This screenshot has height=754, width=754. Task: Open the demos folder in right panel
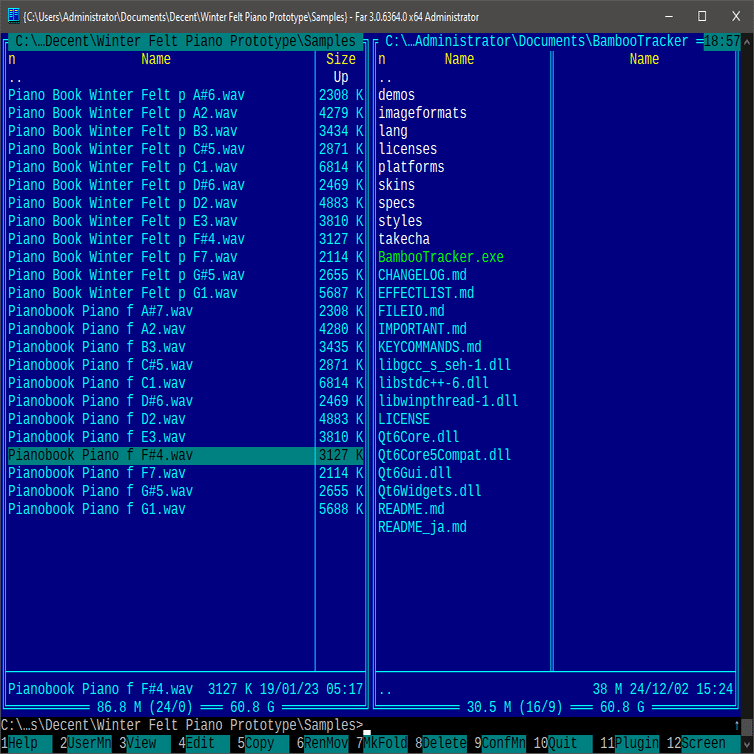coord(396,95)
